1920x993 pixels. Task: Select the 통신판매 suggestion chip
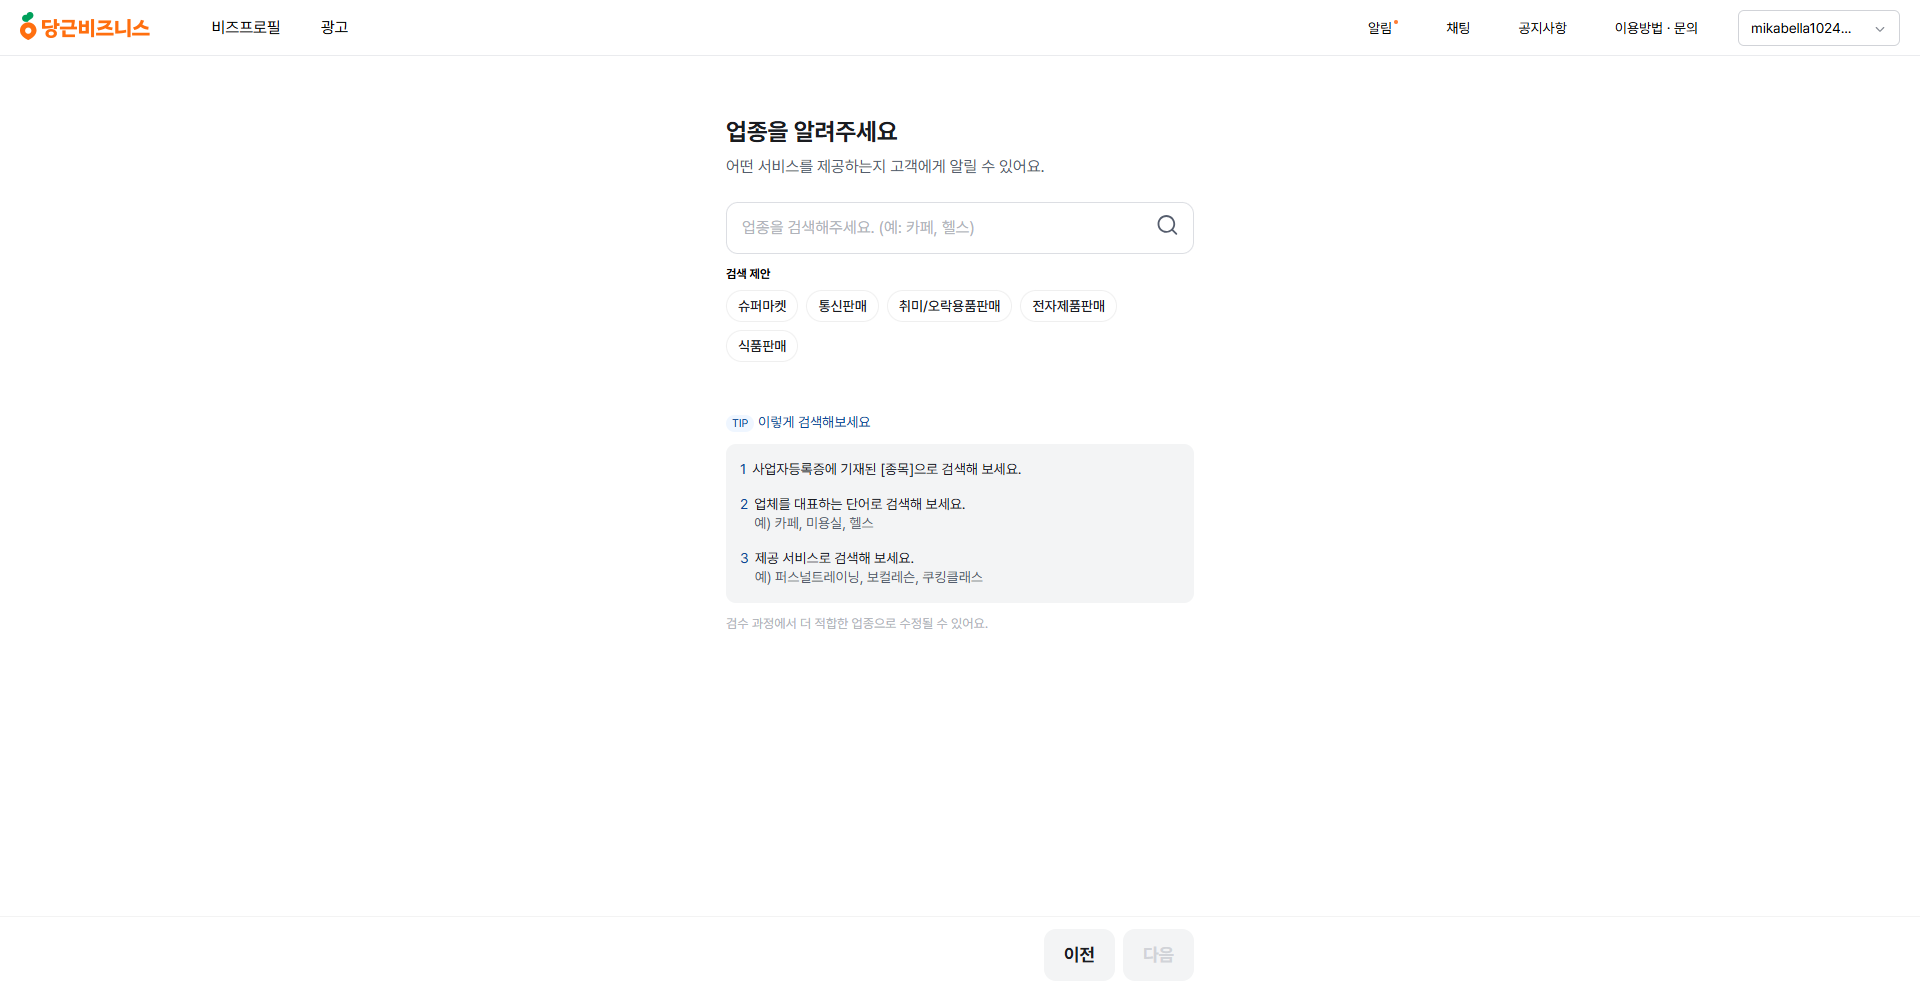pos(842,306)
